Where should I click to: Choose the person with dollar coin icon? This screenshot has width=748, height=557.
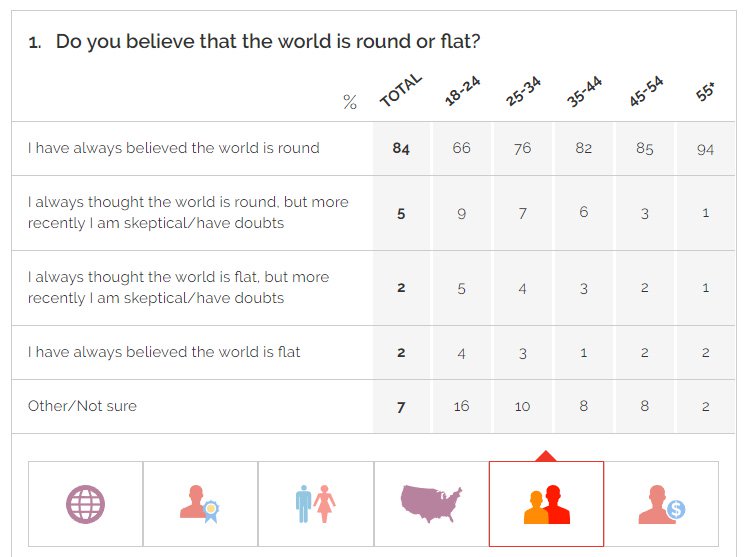(661, 504)
